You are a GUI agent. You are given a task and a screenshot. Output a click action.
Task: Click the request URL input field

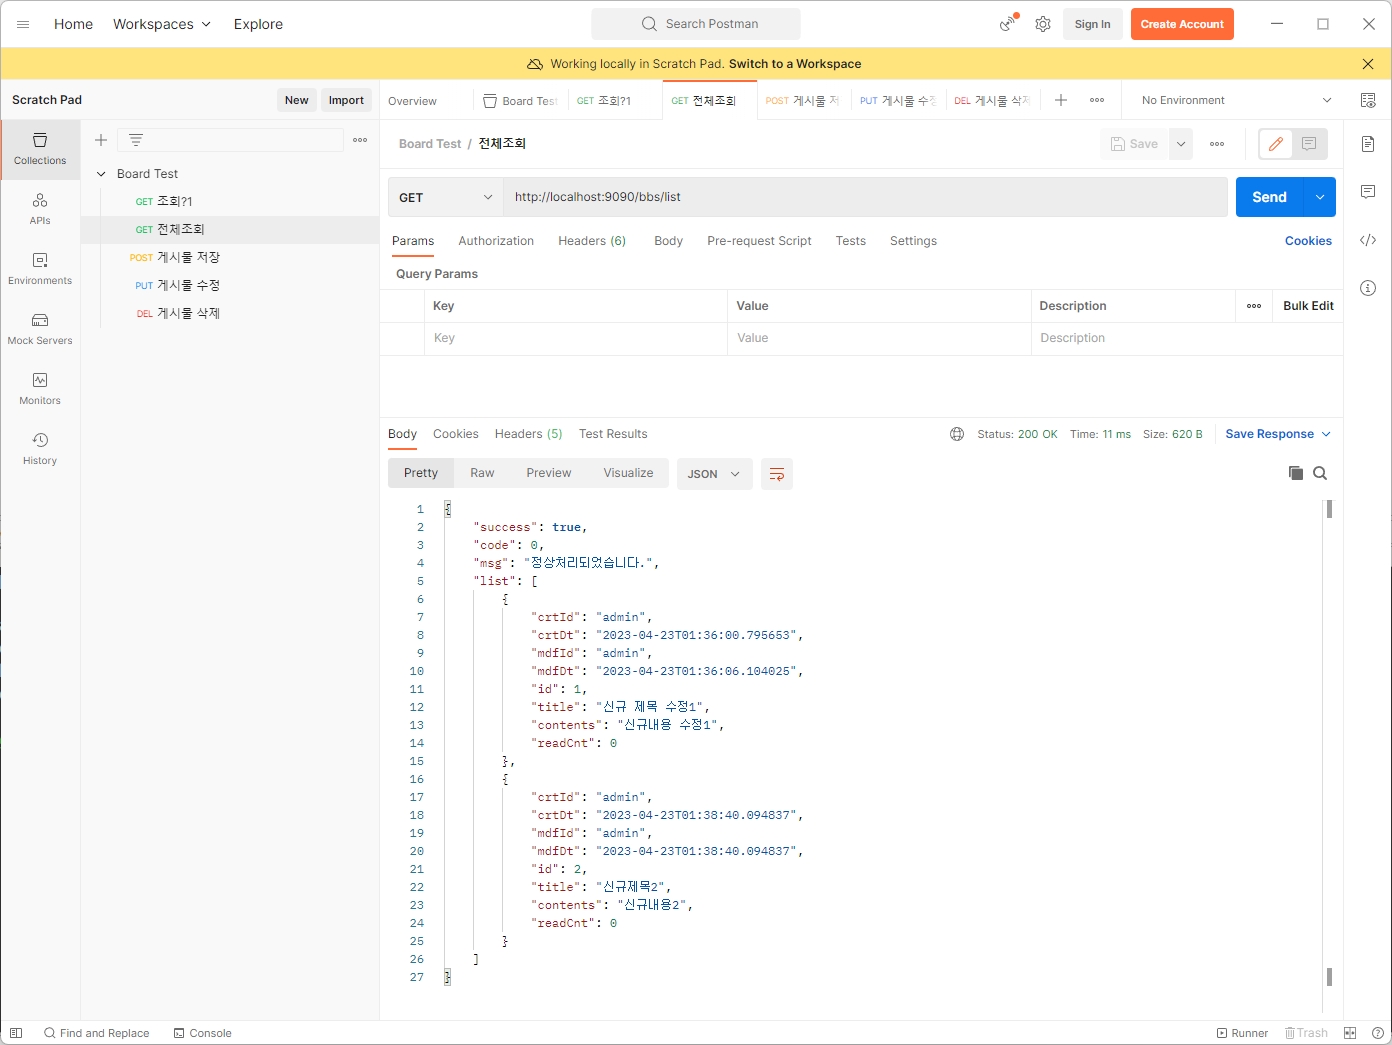pos(865,197)
